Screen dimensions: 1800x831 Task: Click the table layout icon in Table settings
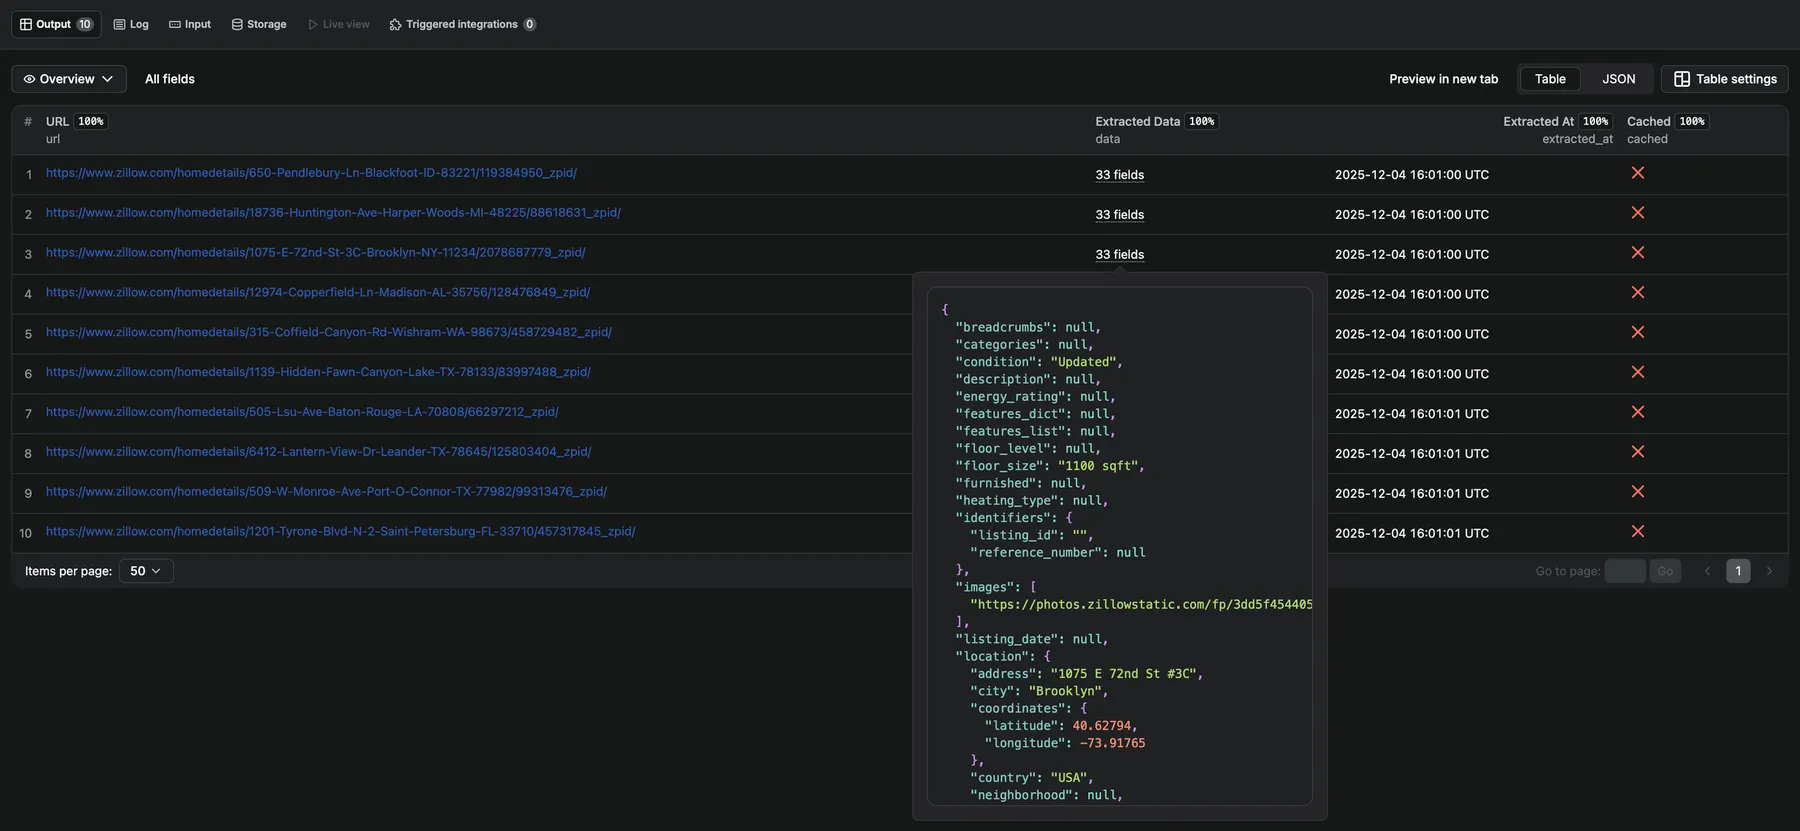[1682, 79]
